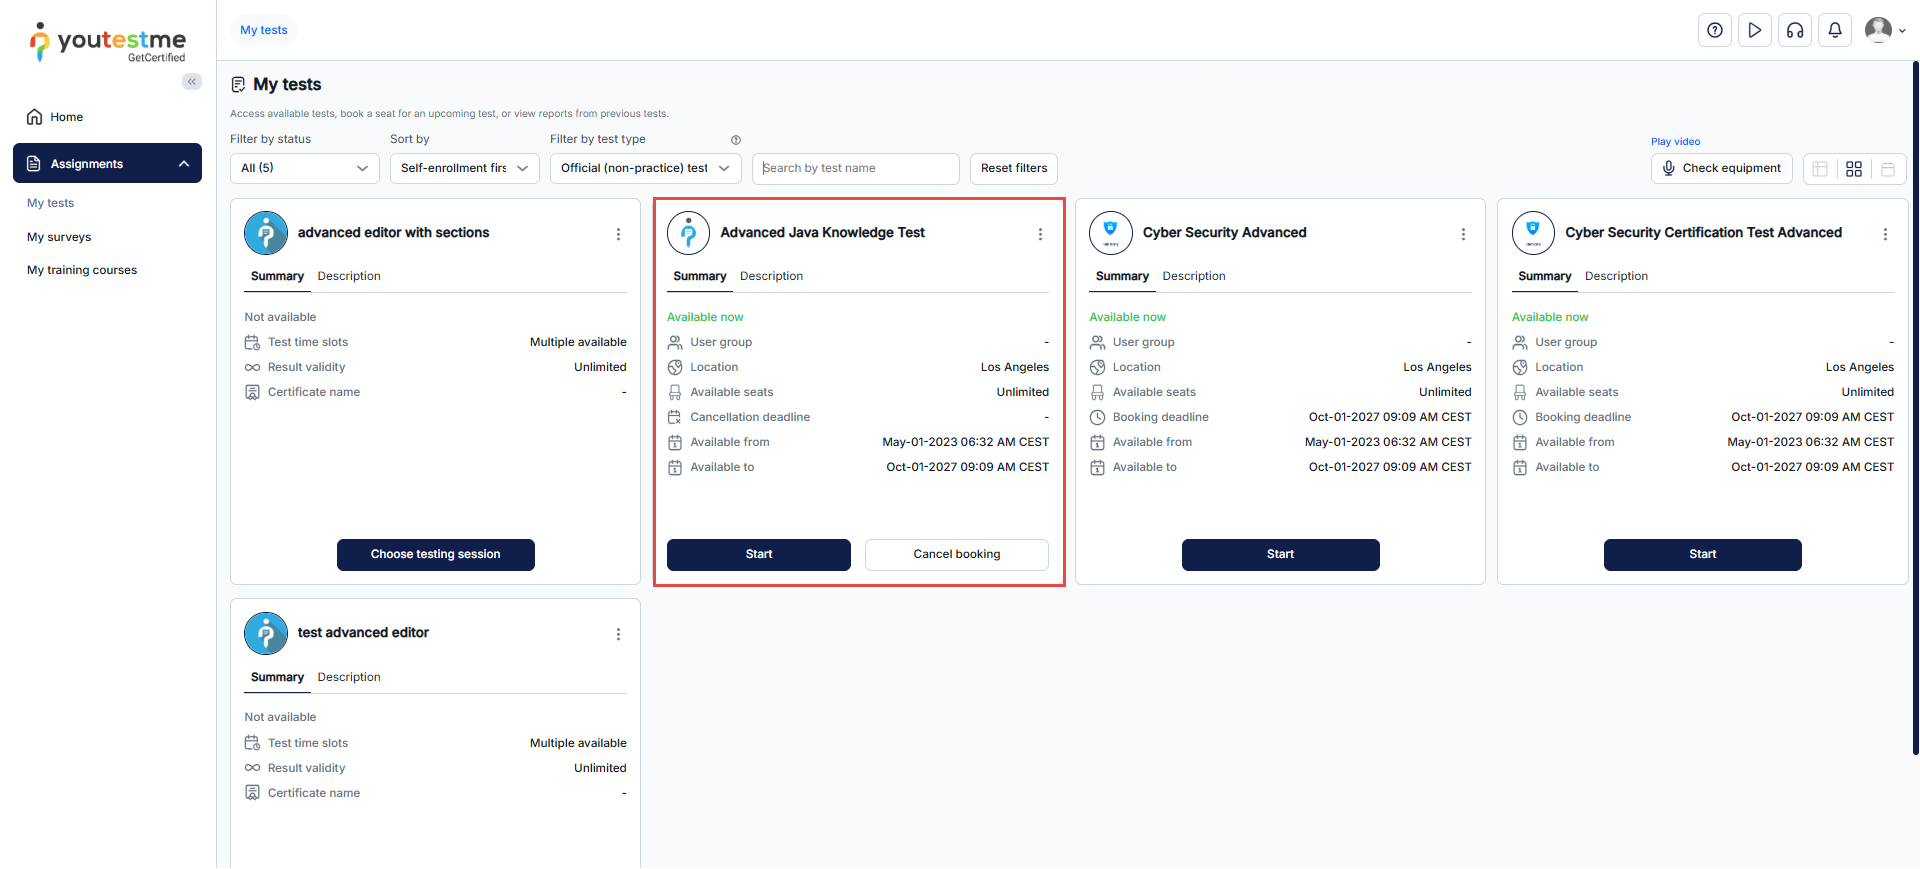Switch to grid card view
The width and height of the screenshot is (1920, 869).
click(x=1854, y=169)
